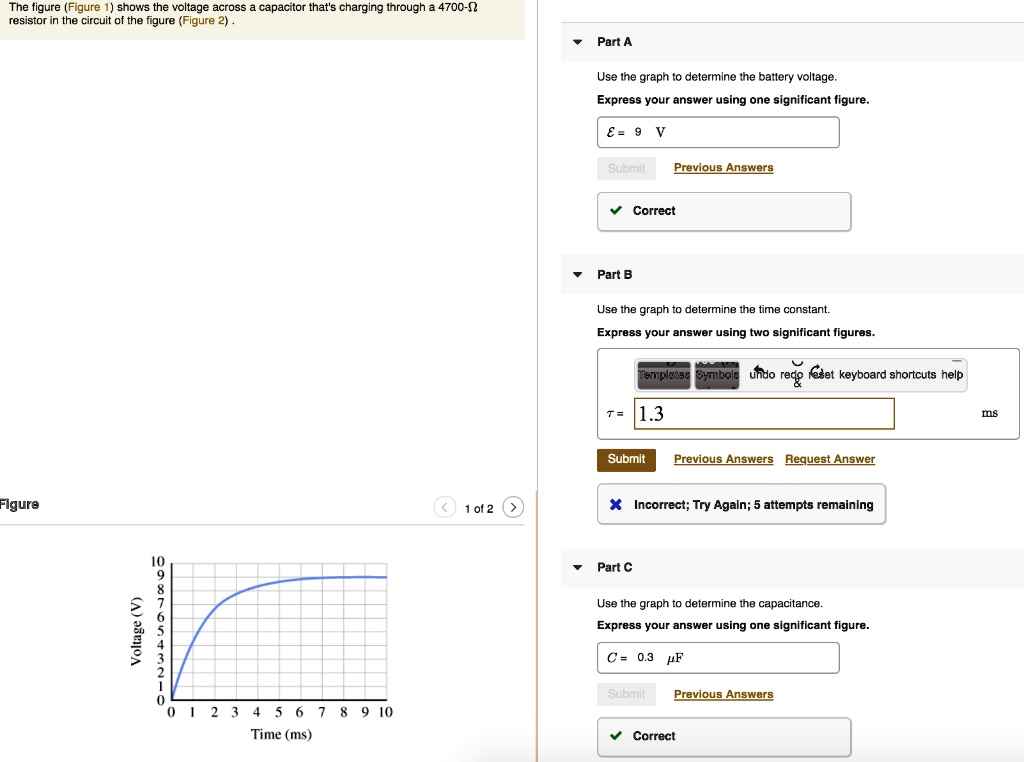This screenshot has width=1024, height=762.
Task: Click 'Use the graph to determine the battery voltage' text
Action: point(716,77)
